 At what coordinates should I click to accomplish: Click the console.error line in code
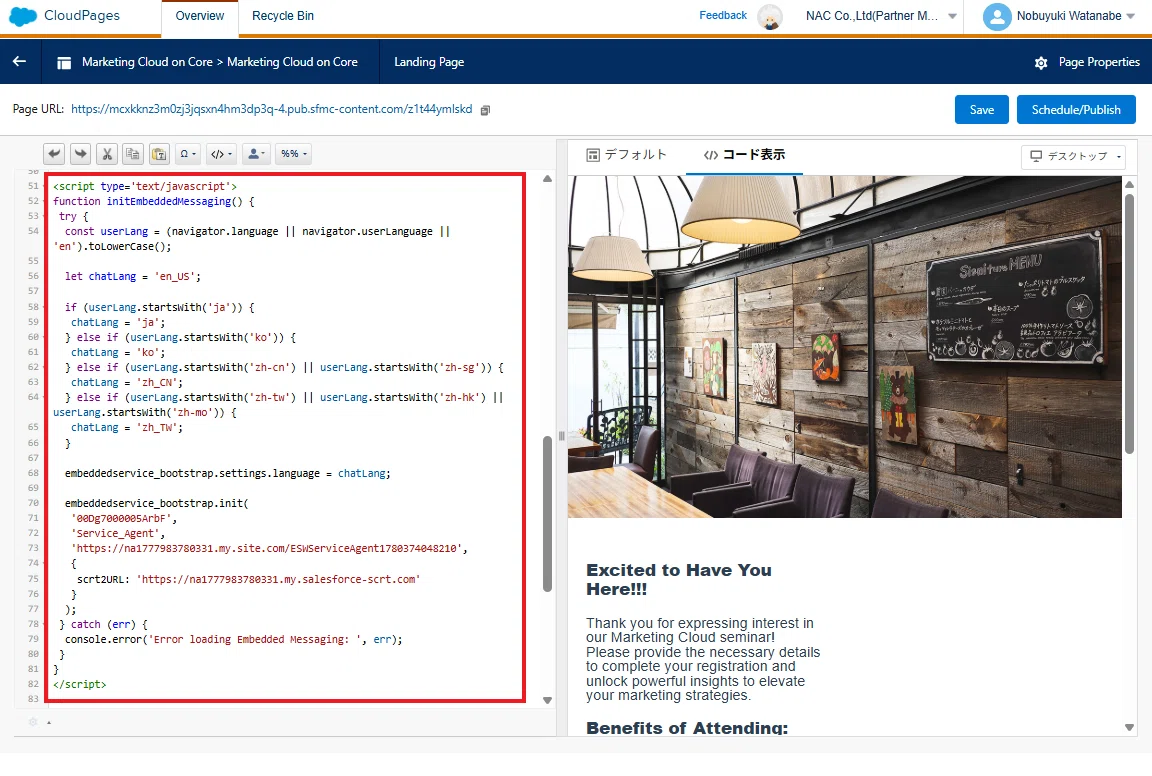click(x=234, y=639)
